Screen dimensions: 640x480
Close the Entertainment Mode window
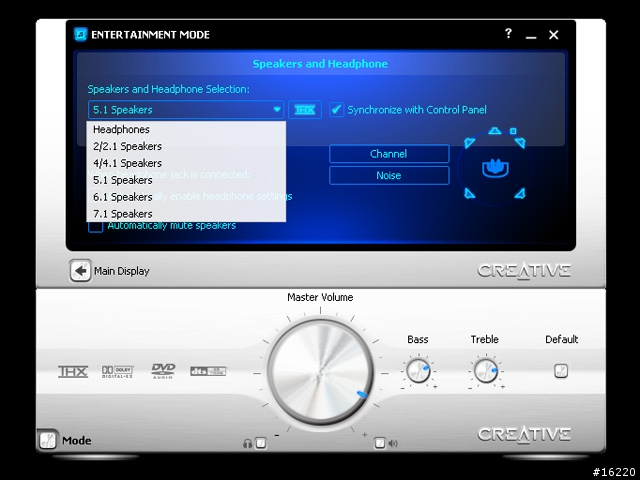553,35
